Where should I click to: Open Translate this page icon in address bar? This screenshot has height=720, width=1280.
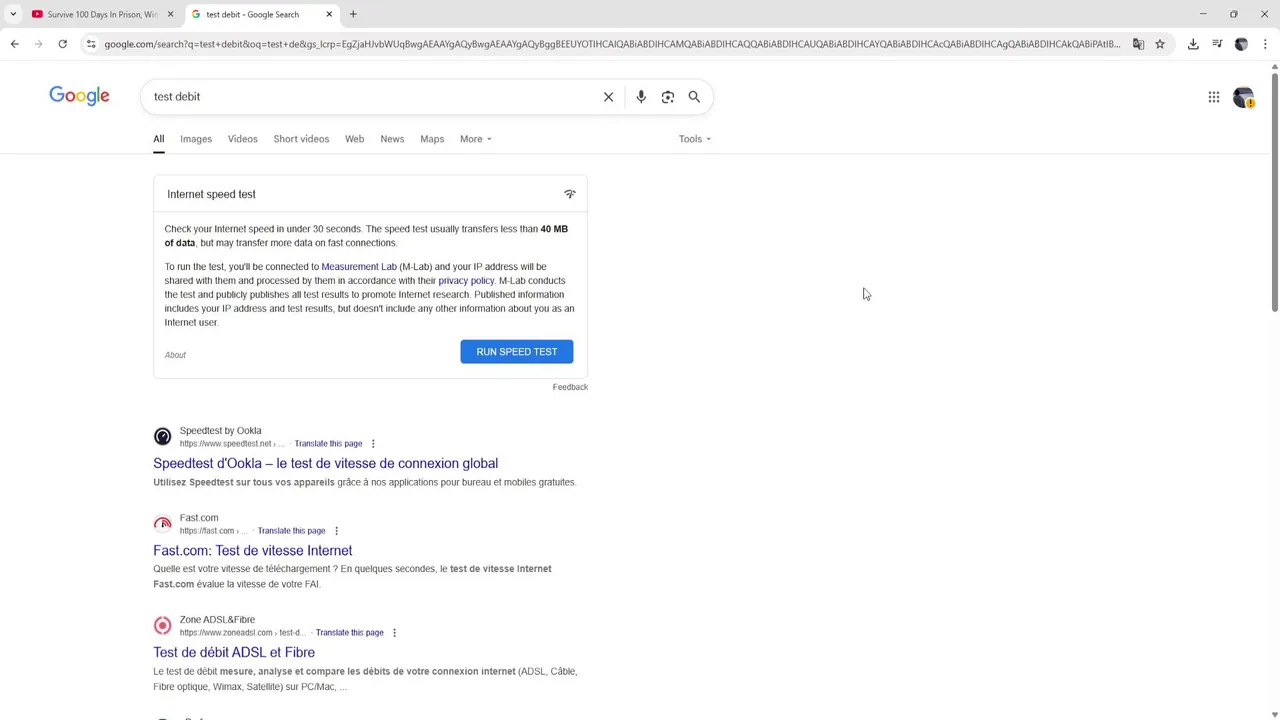point(1138,44)
